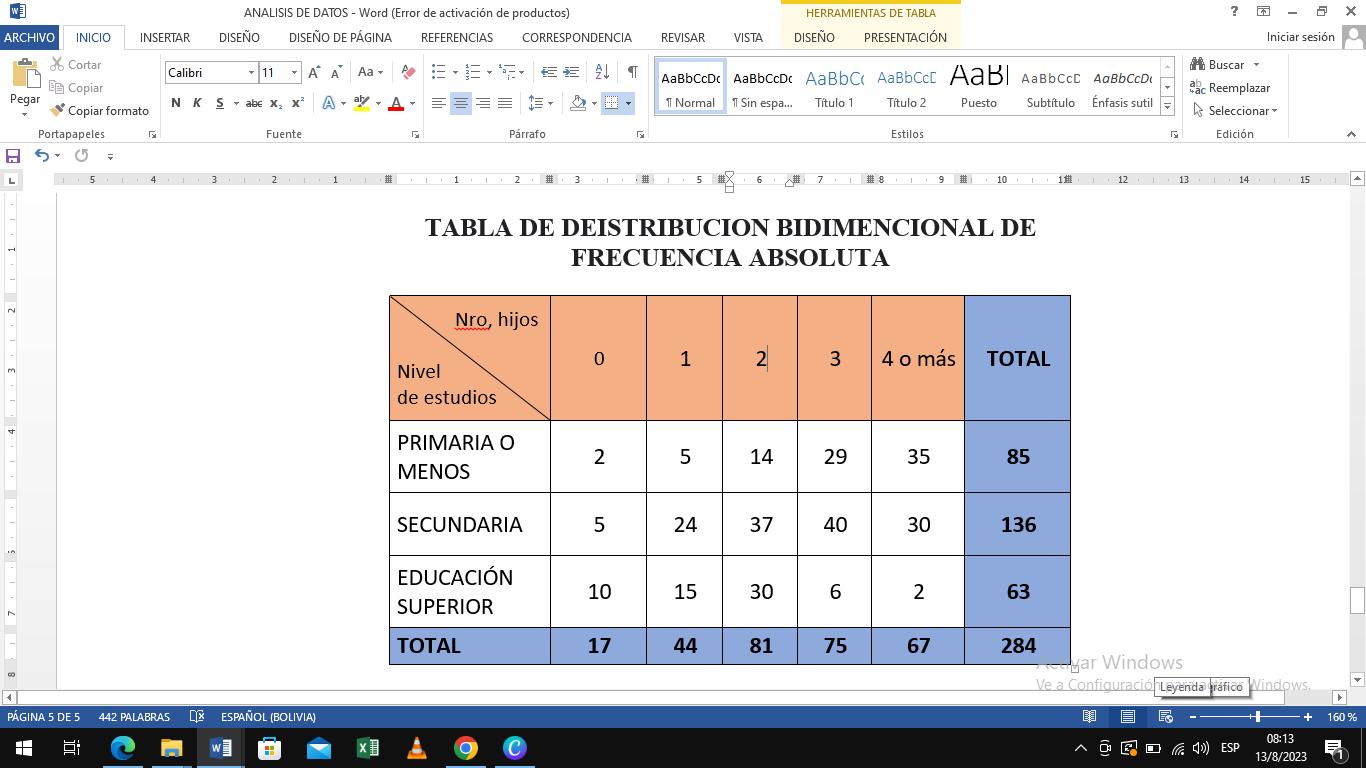This screenshot has width=1366, height=768.
Task: Open the Change Case (Aa) dropdown
Action: tap(370, 72)
